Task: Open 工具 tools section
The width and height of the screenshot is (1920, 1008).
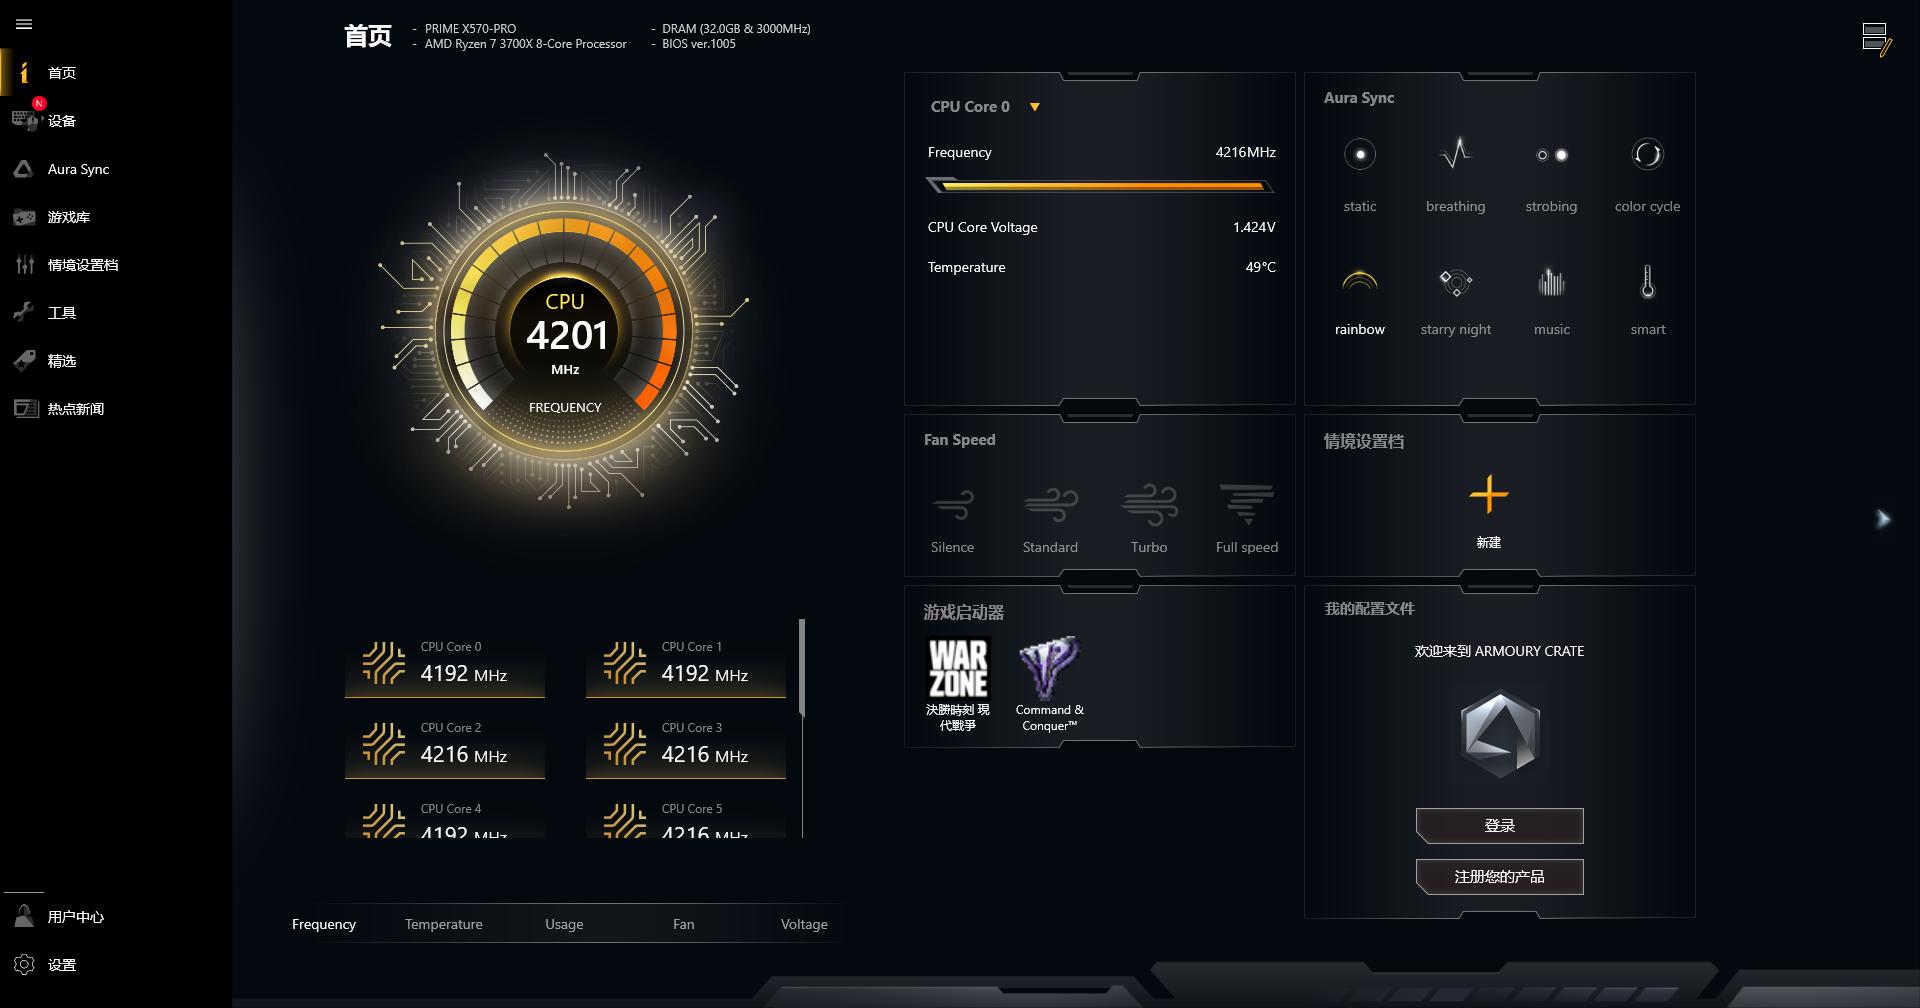Action: (60, 313)
